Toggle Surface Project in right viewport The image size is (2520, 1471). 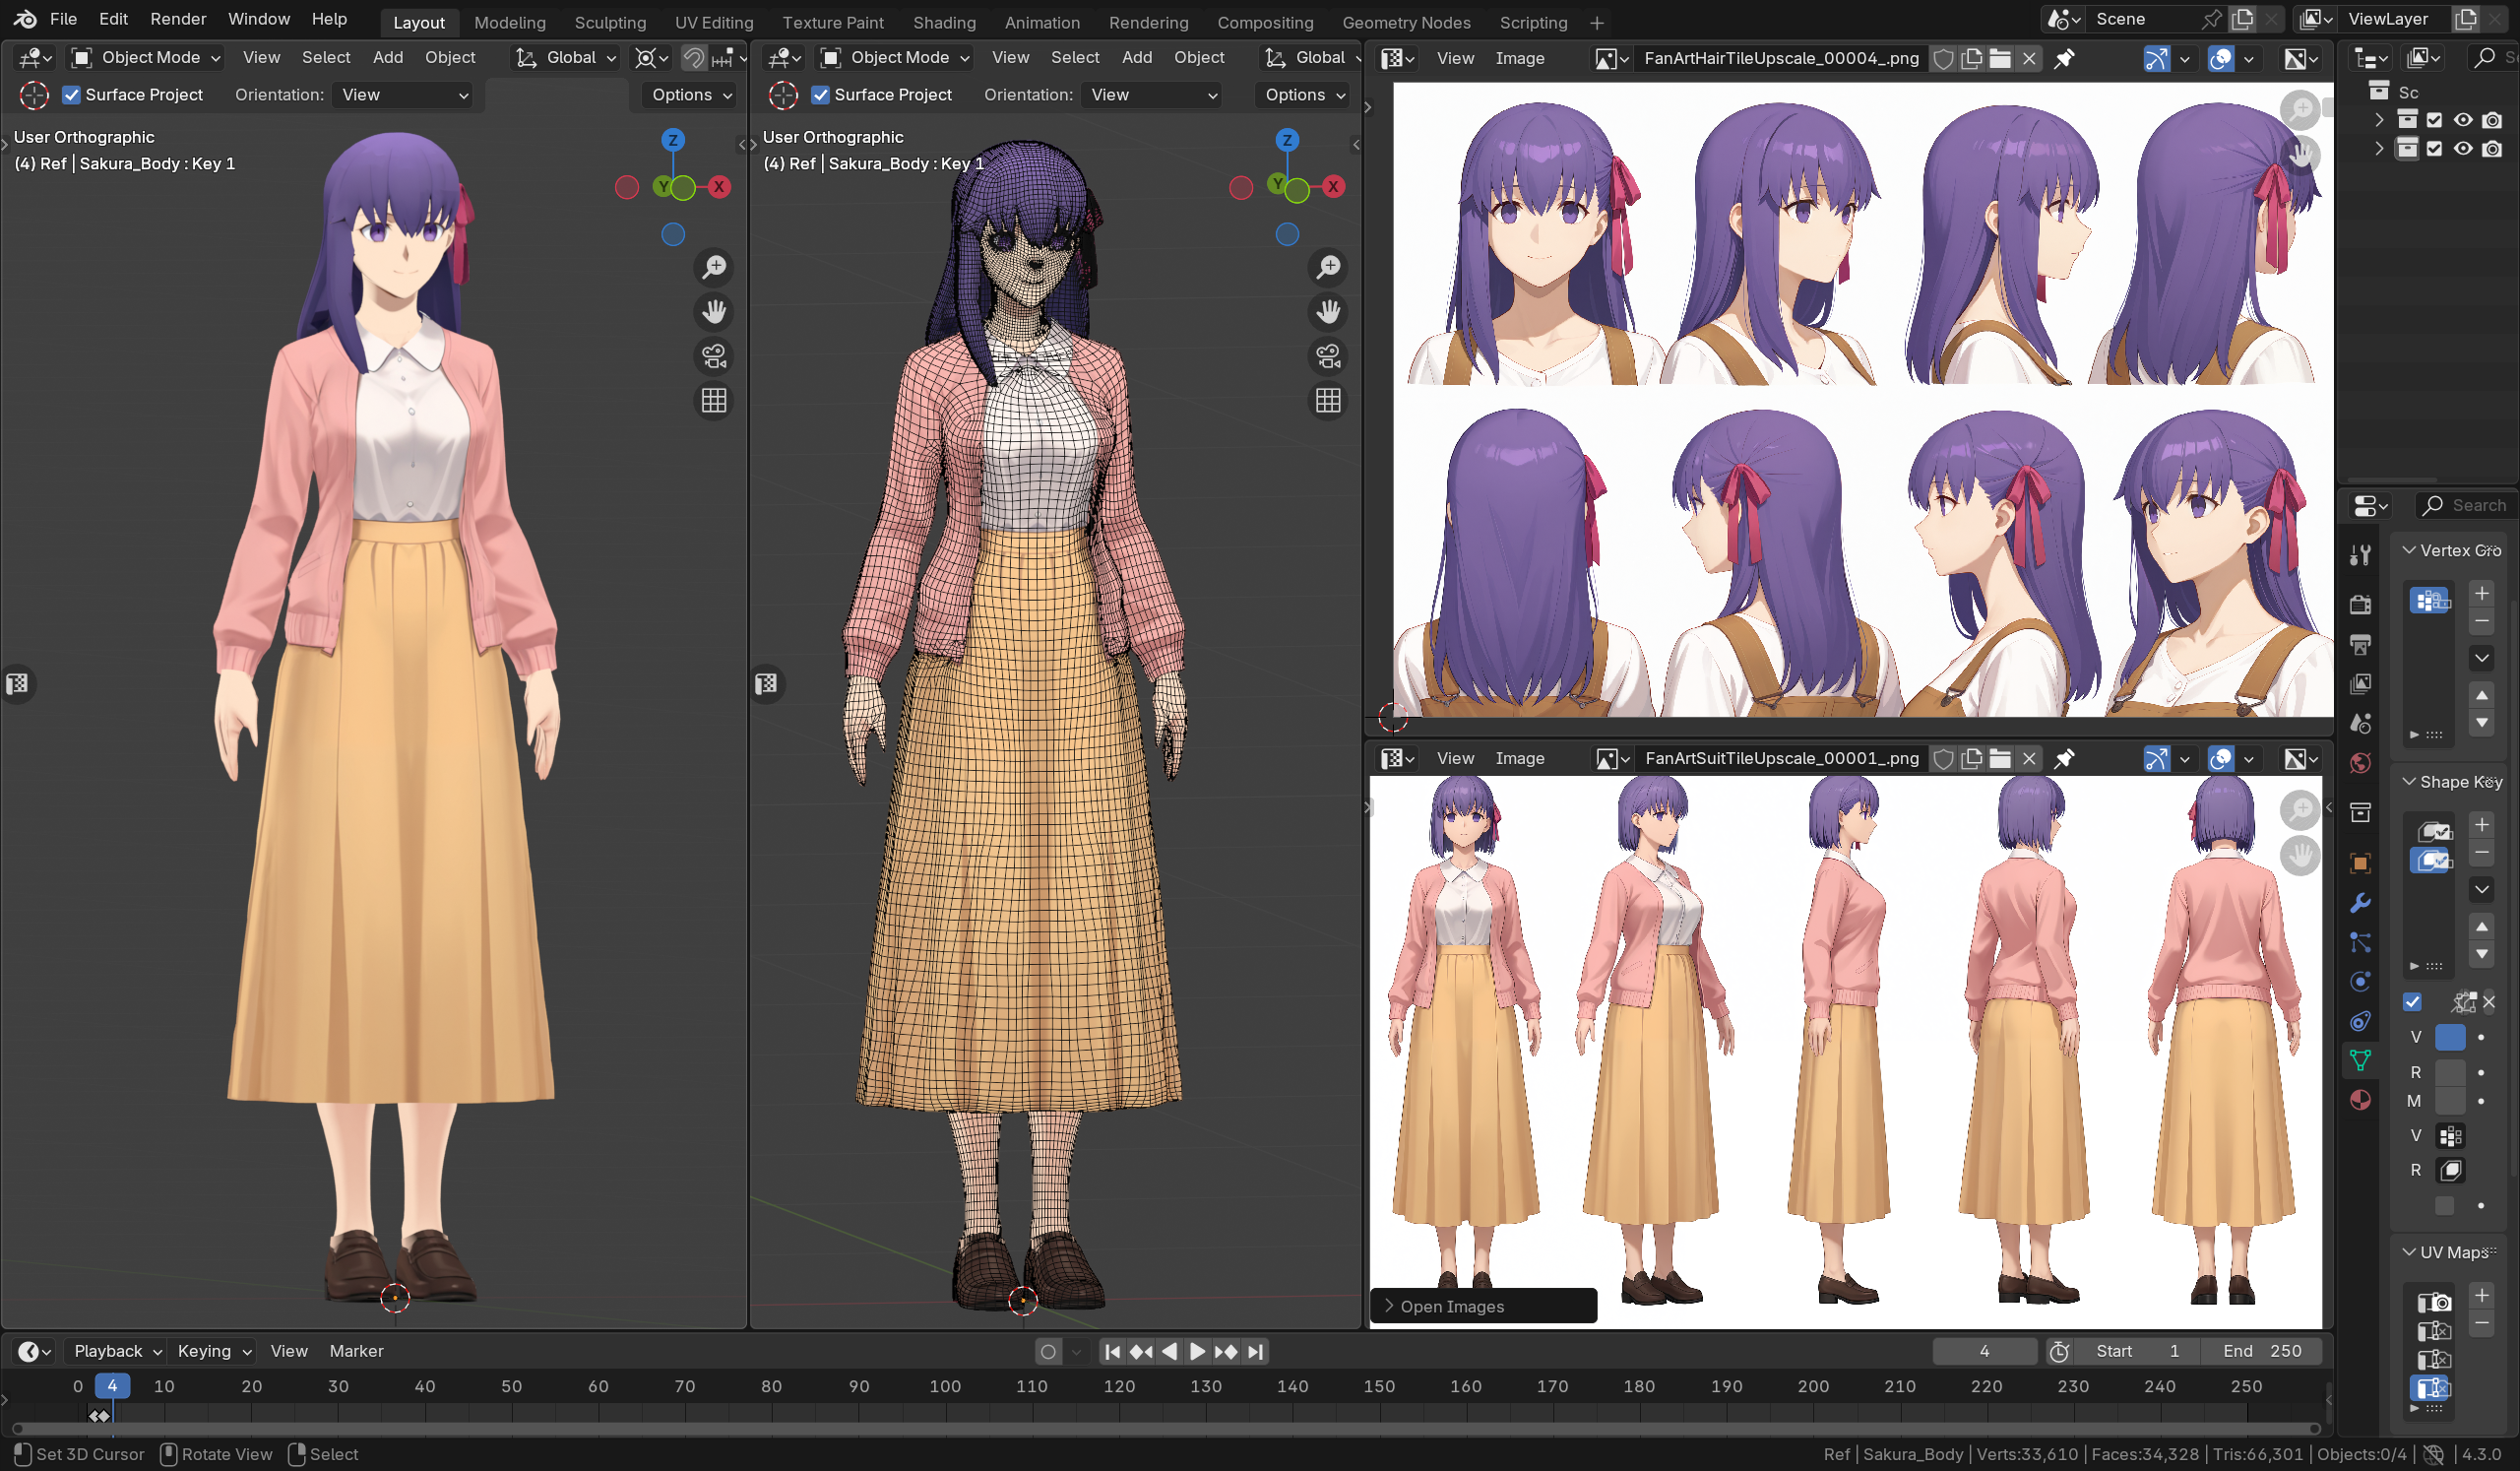click(x=821, y=95)
